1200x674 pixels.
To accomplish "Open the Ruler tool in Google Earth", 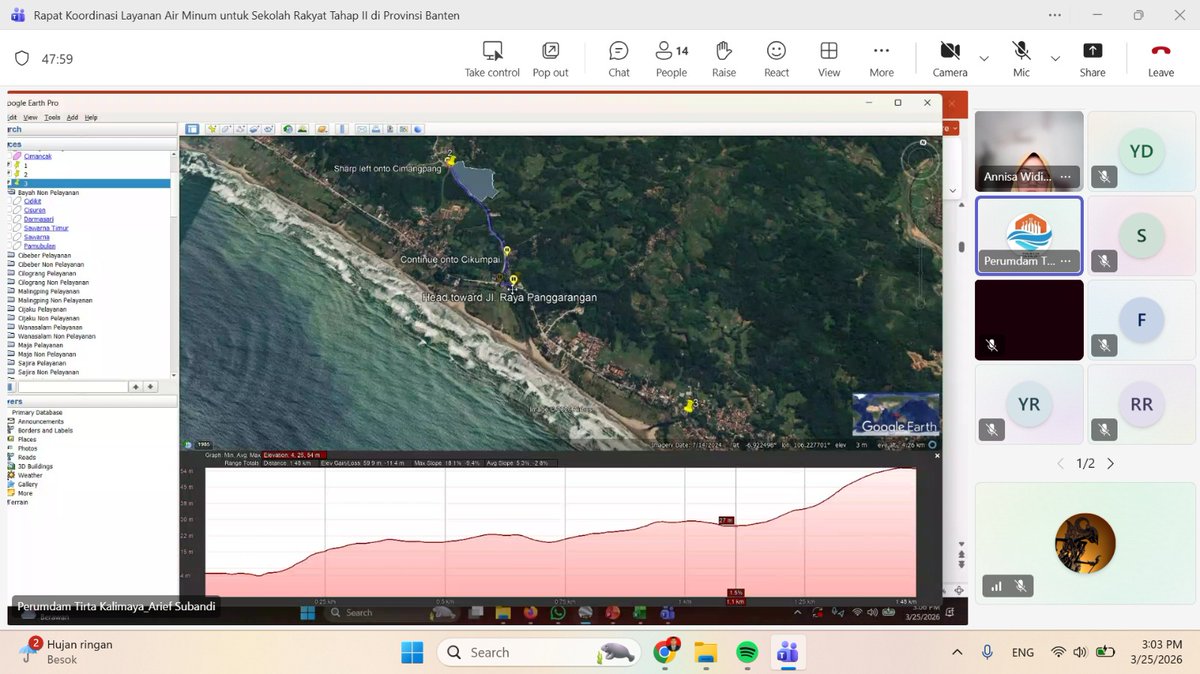I will (342, 129).
